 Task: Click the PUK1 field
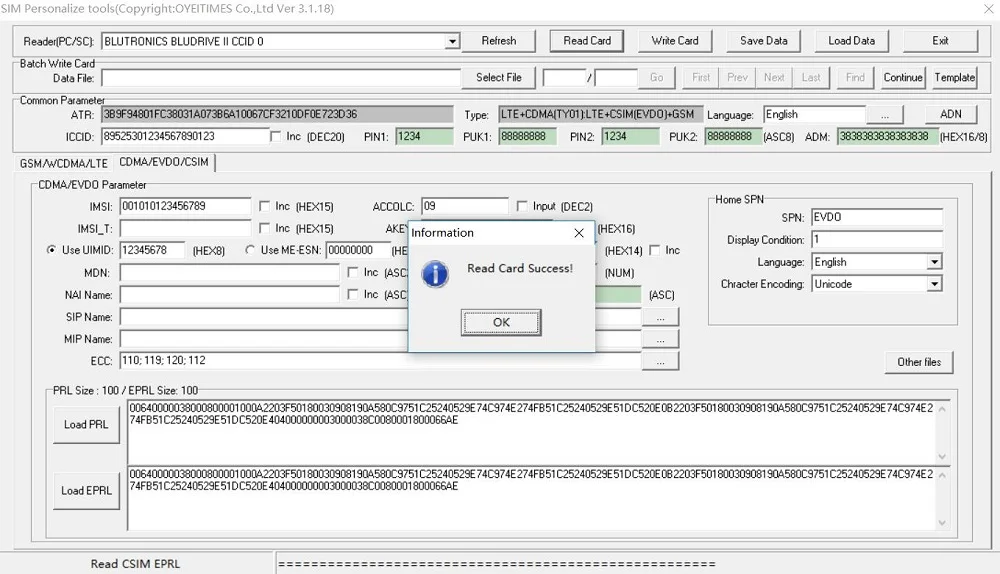coord(527,136)
